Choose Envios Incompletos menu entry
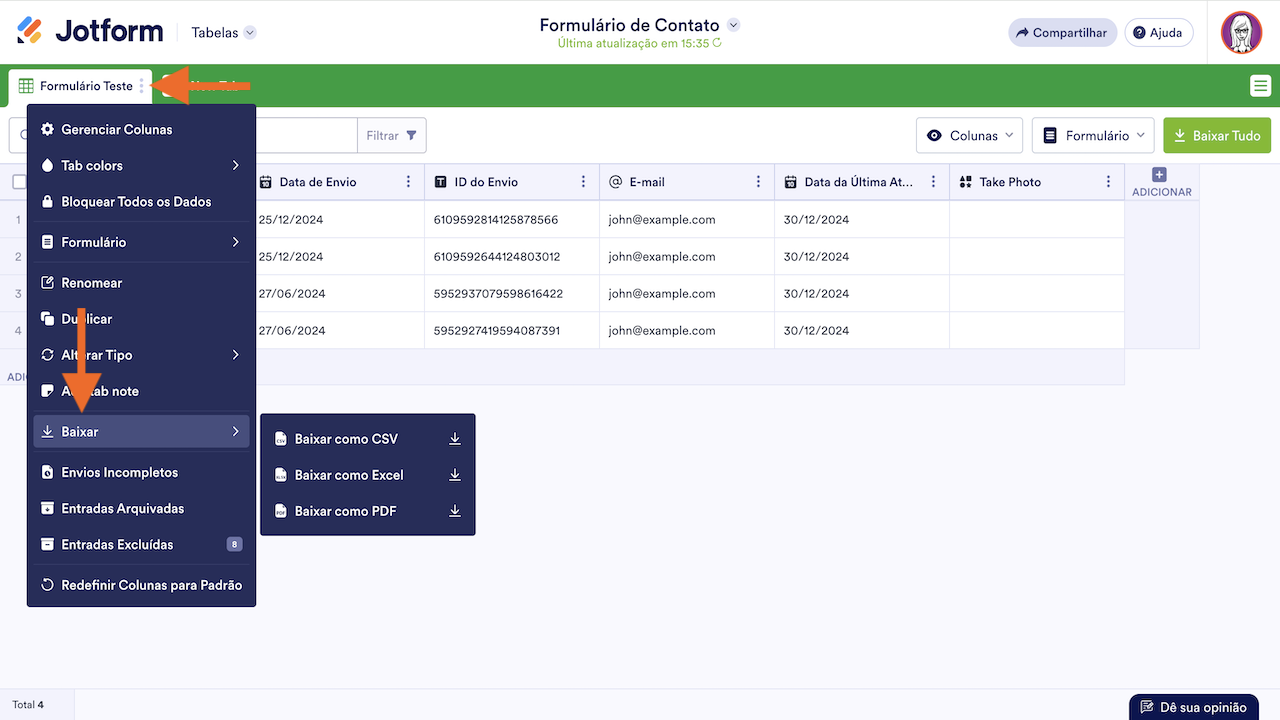Viewport: 1280px width, 720px height. point(141,472)
